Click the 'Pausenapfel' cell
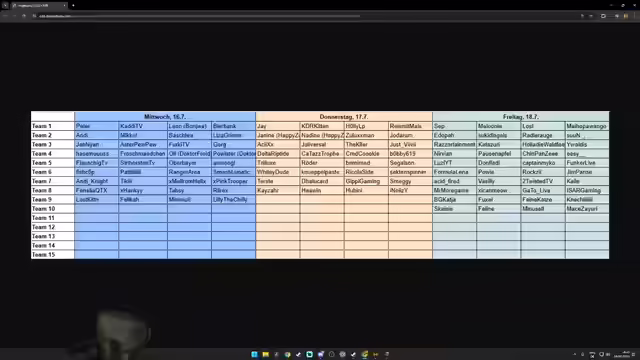The width and height of the screenshot is (640, 360). [499, 153]
